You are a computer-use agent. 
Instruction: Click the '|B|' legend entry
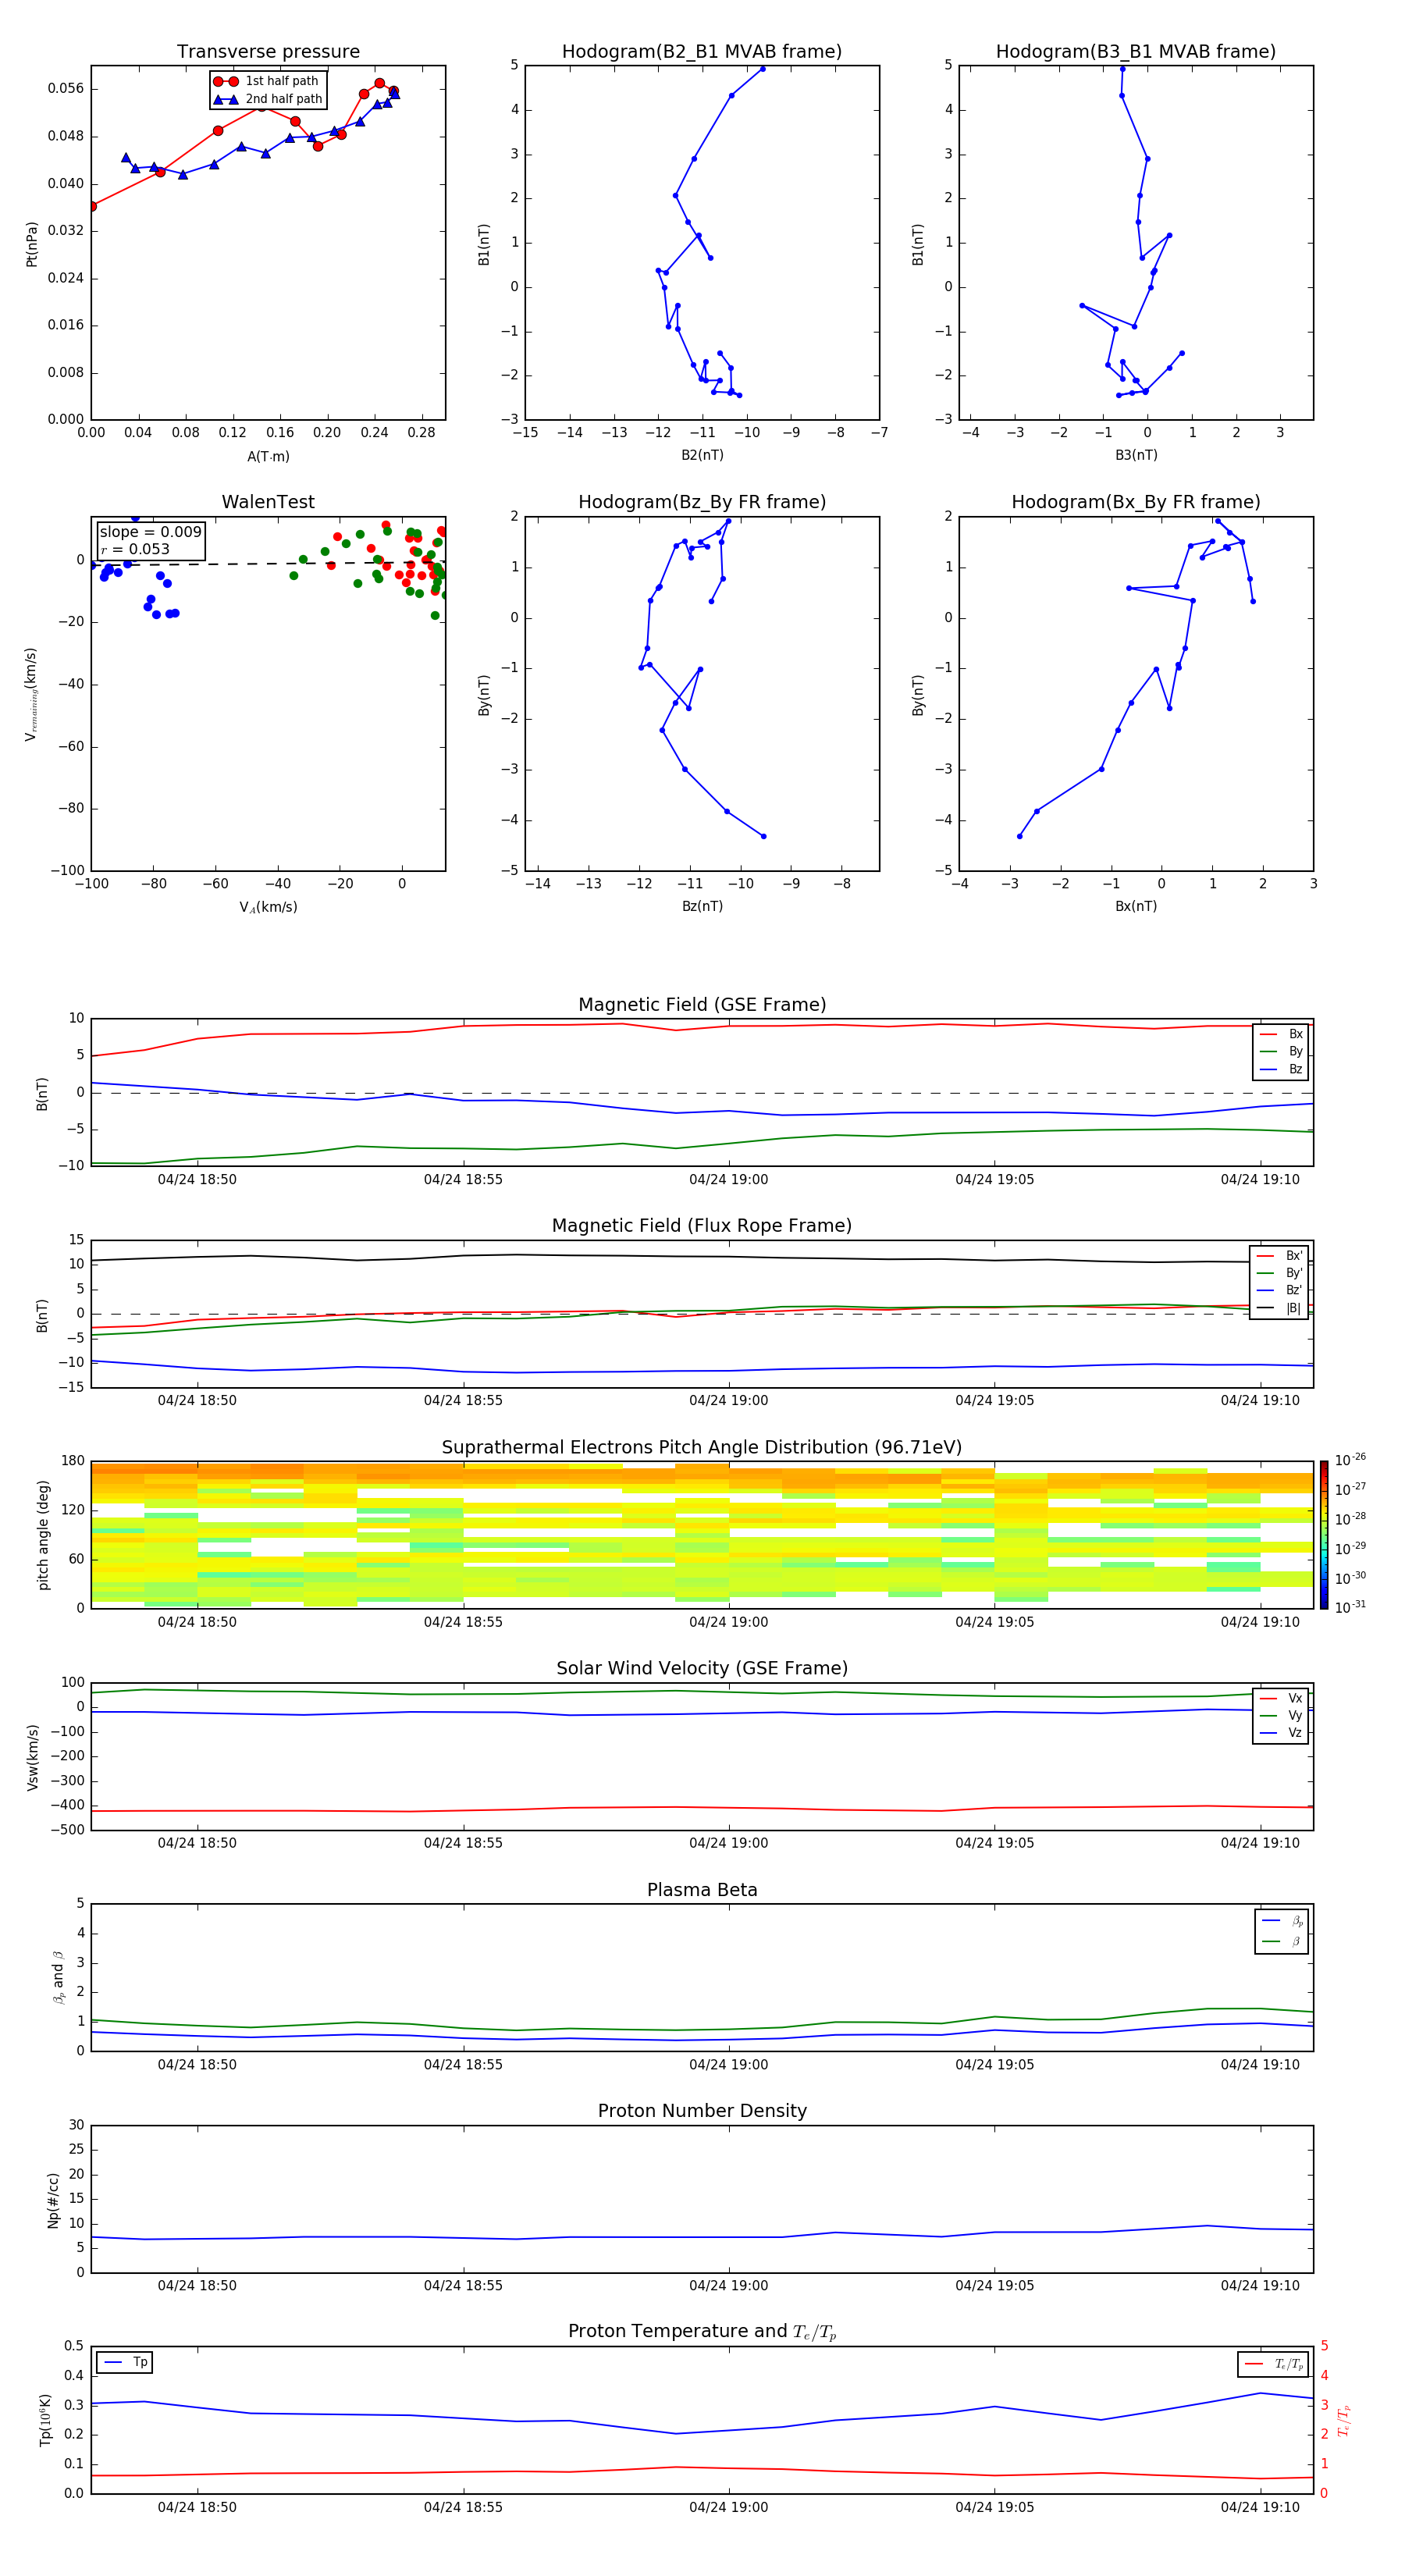[x=1279, y=1308]
